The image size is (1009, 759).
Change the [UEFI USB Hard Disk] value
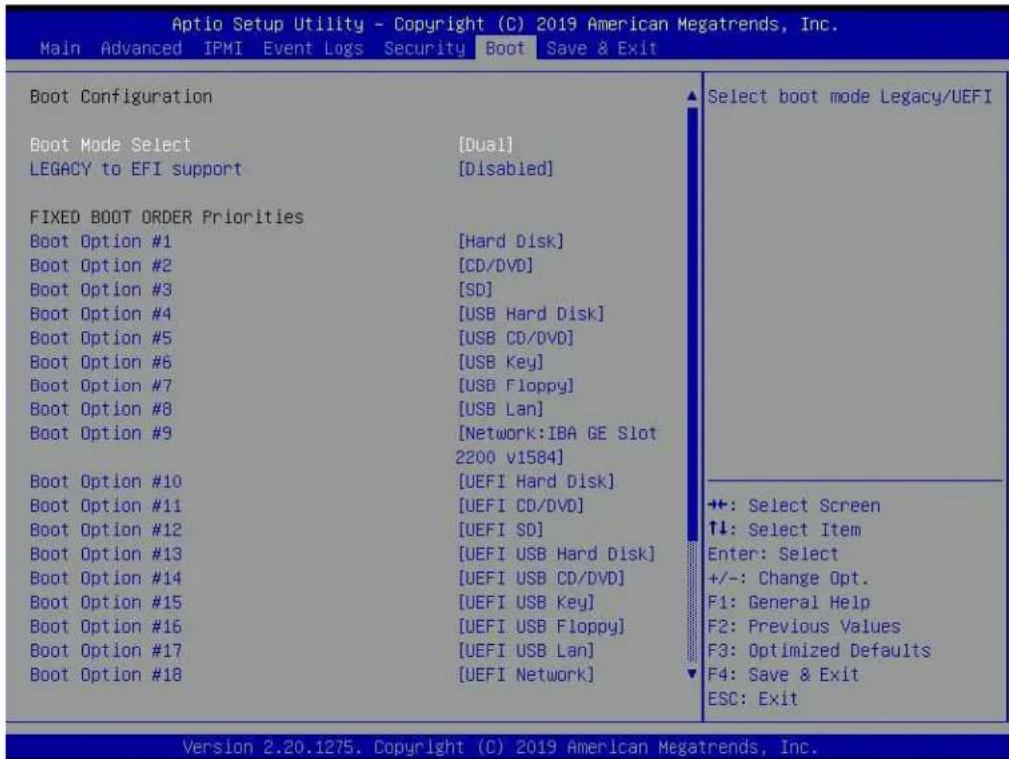point(556,554)
